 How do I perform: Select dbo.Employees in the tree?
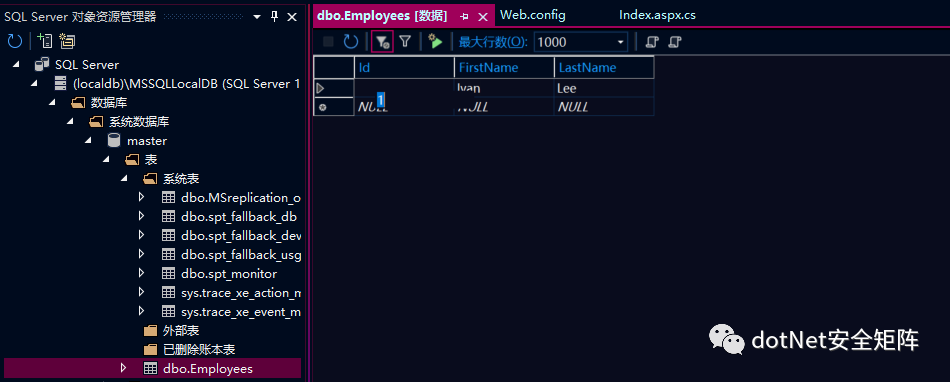tap(208, 369)
